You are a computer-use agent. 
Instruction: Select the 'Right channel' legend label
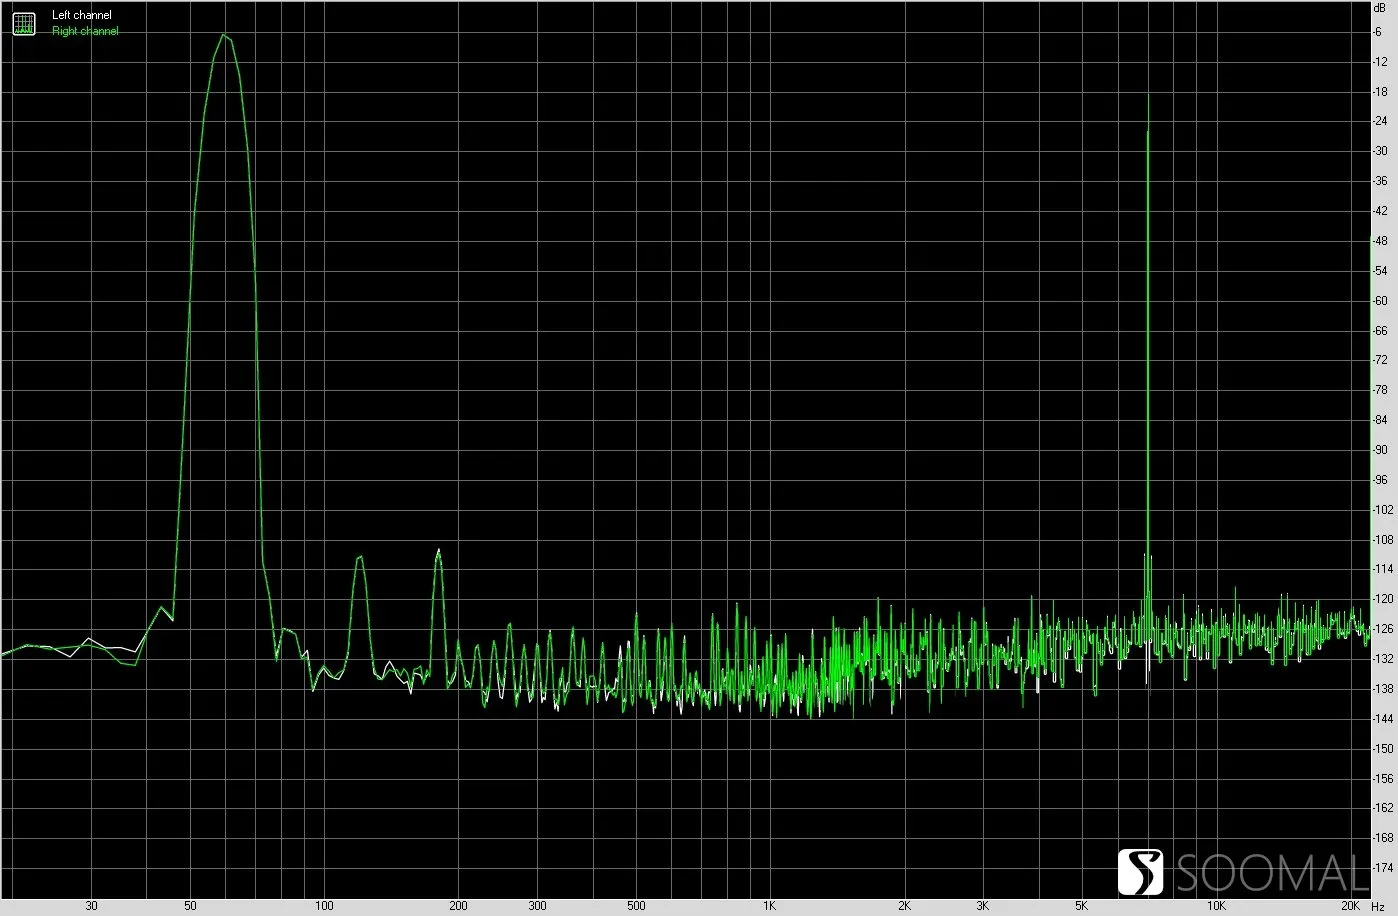tap(85, 31)
